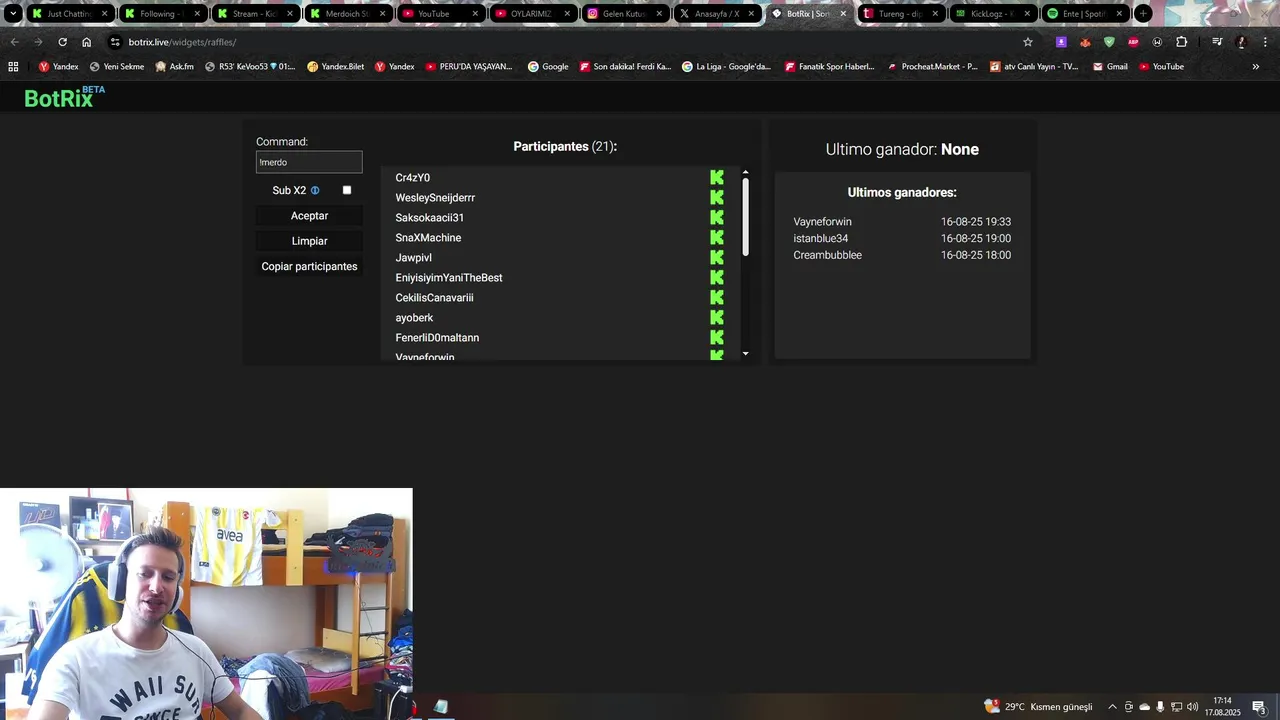Open the Windows notification center icon

tap(1259, 707)
